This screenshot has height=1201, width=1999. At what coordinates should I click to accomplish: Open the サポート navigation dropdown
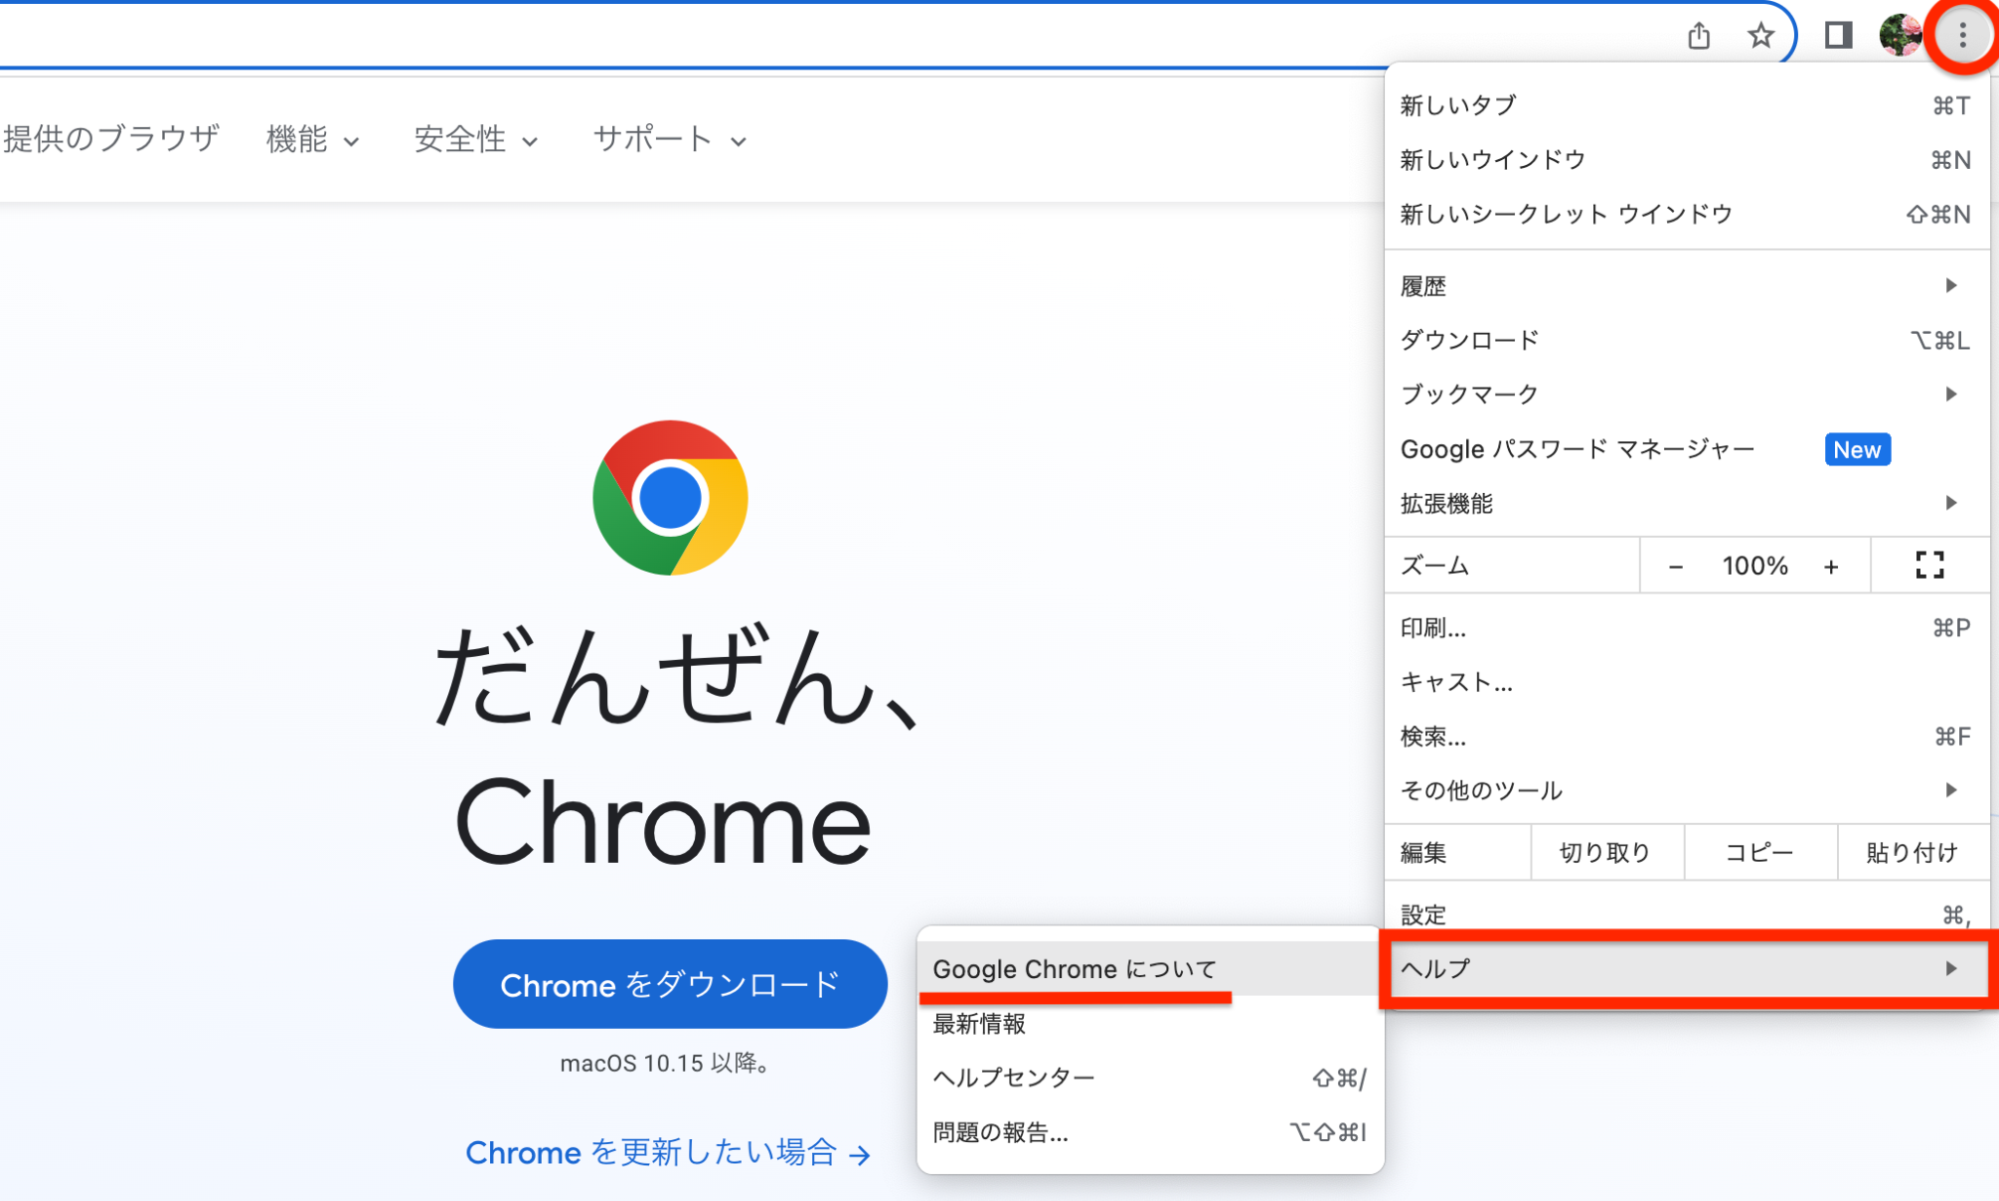(669, 139)
